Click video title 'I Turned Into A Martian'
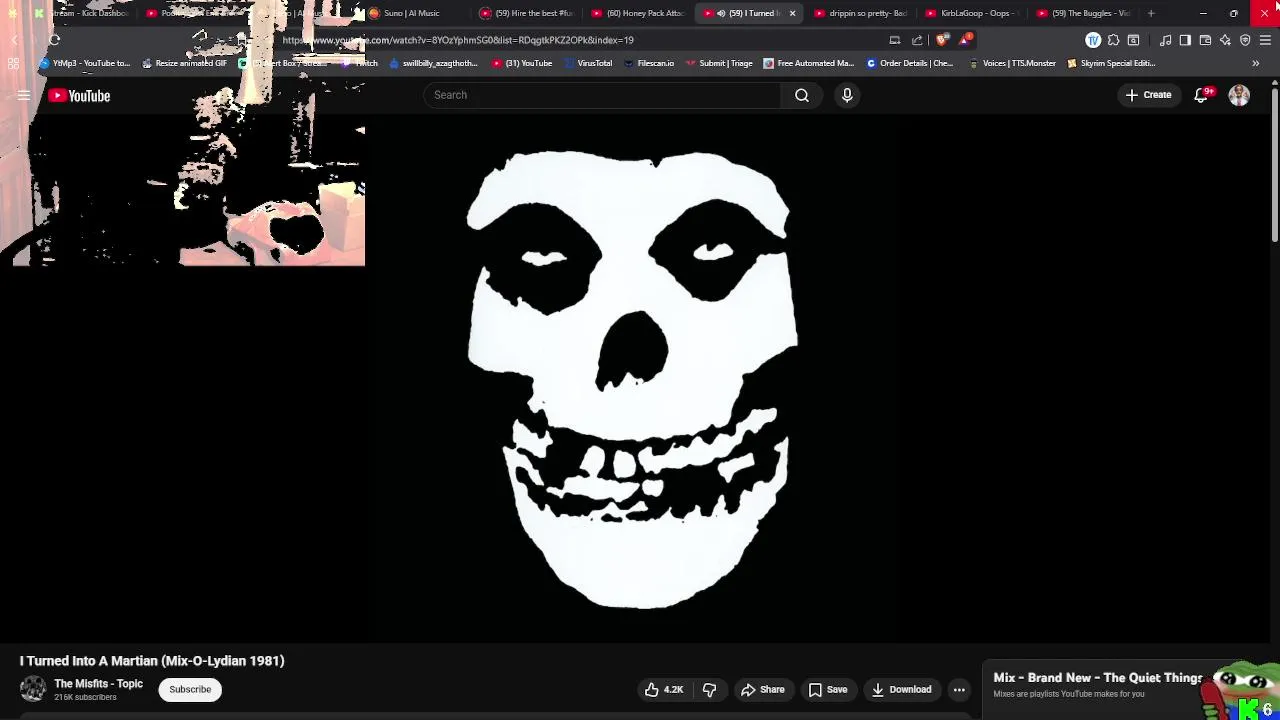Screen dimensions: 1280x720 point(152,661)
